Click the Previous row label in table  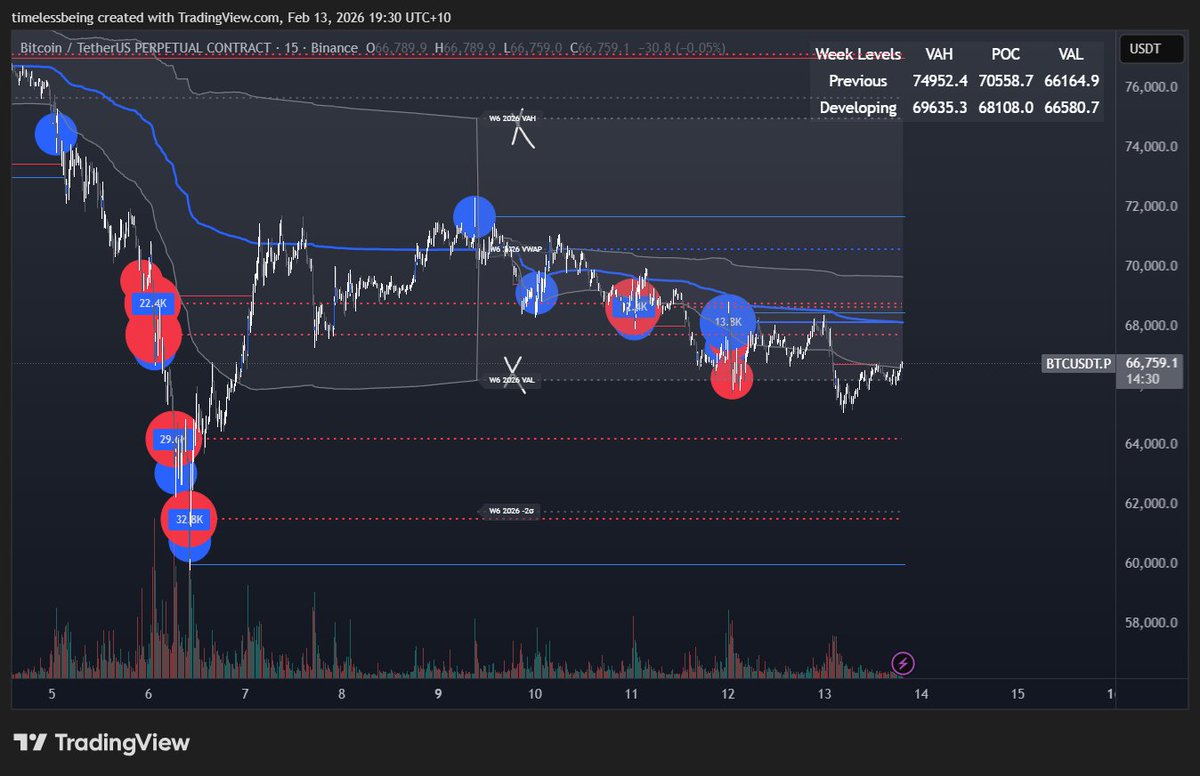click(x=858, y=81)
